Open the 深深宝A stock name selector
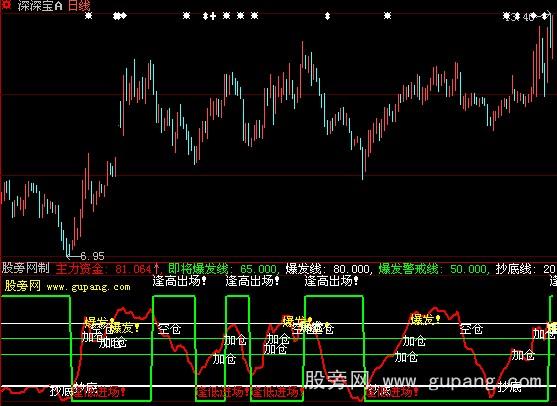557x406 pixels. coord(40,5)
